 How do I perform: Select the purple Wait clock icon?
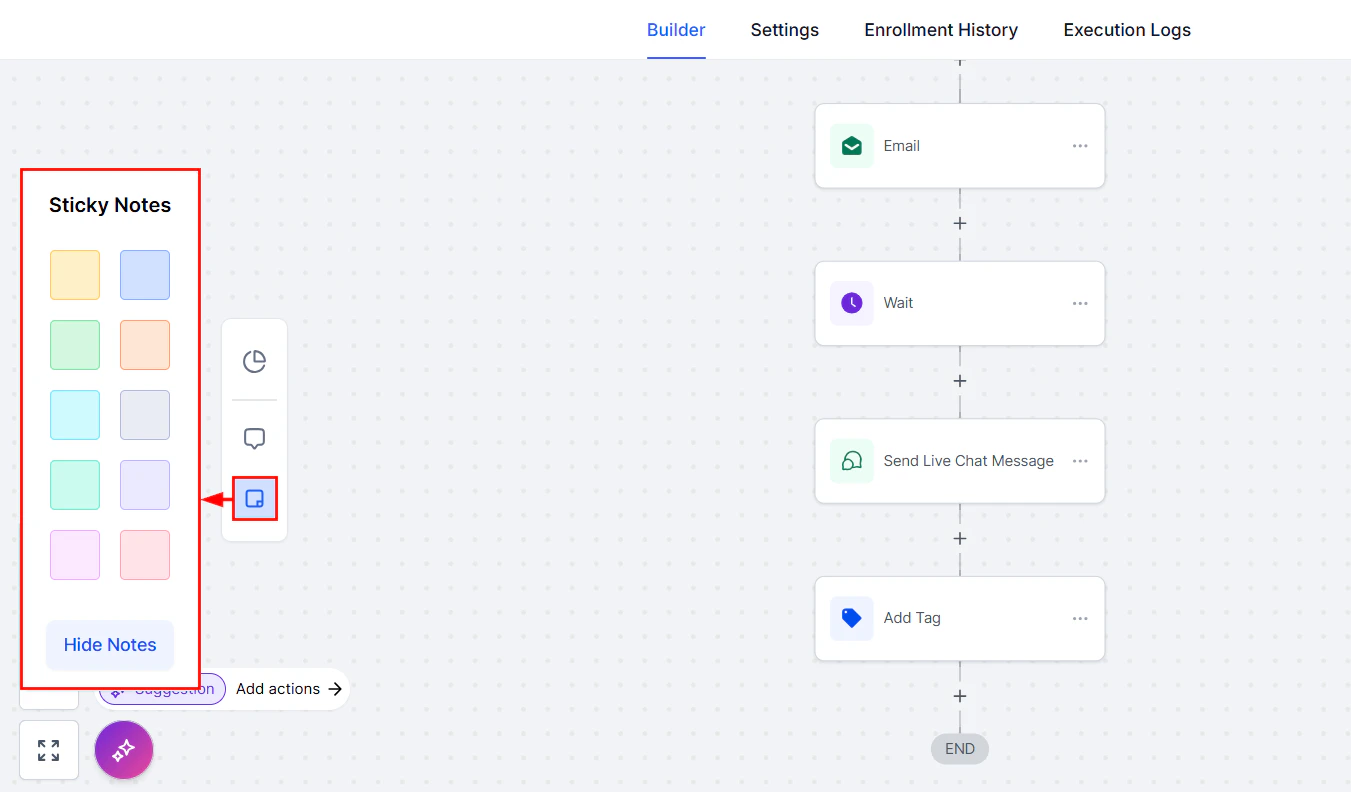click(851, 303)
